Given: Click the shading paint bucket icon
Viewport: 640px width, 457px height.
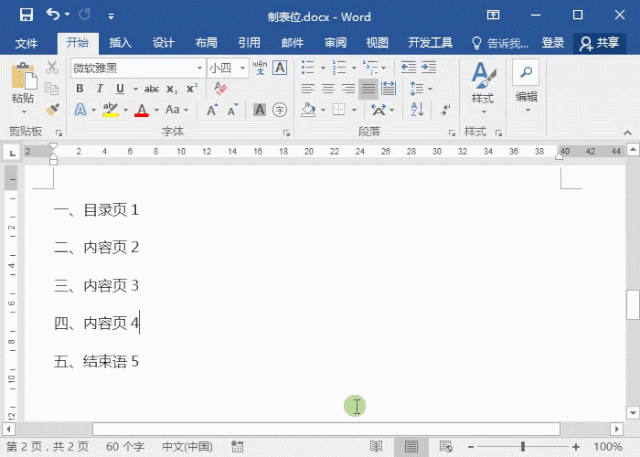Looking at the screenshot, I should point(308,109).
